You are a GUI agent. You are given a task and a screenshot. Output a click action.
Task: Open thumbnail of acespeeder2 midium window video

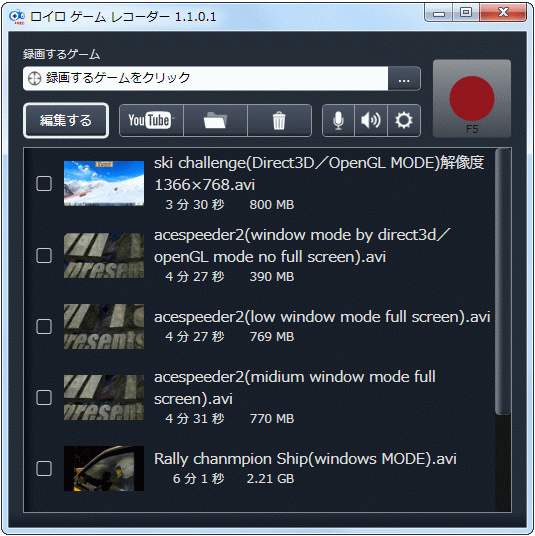click(104, 398)
